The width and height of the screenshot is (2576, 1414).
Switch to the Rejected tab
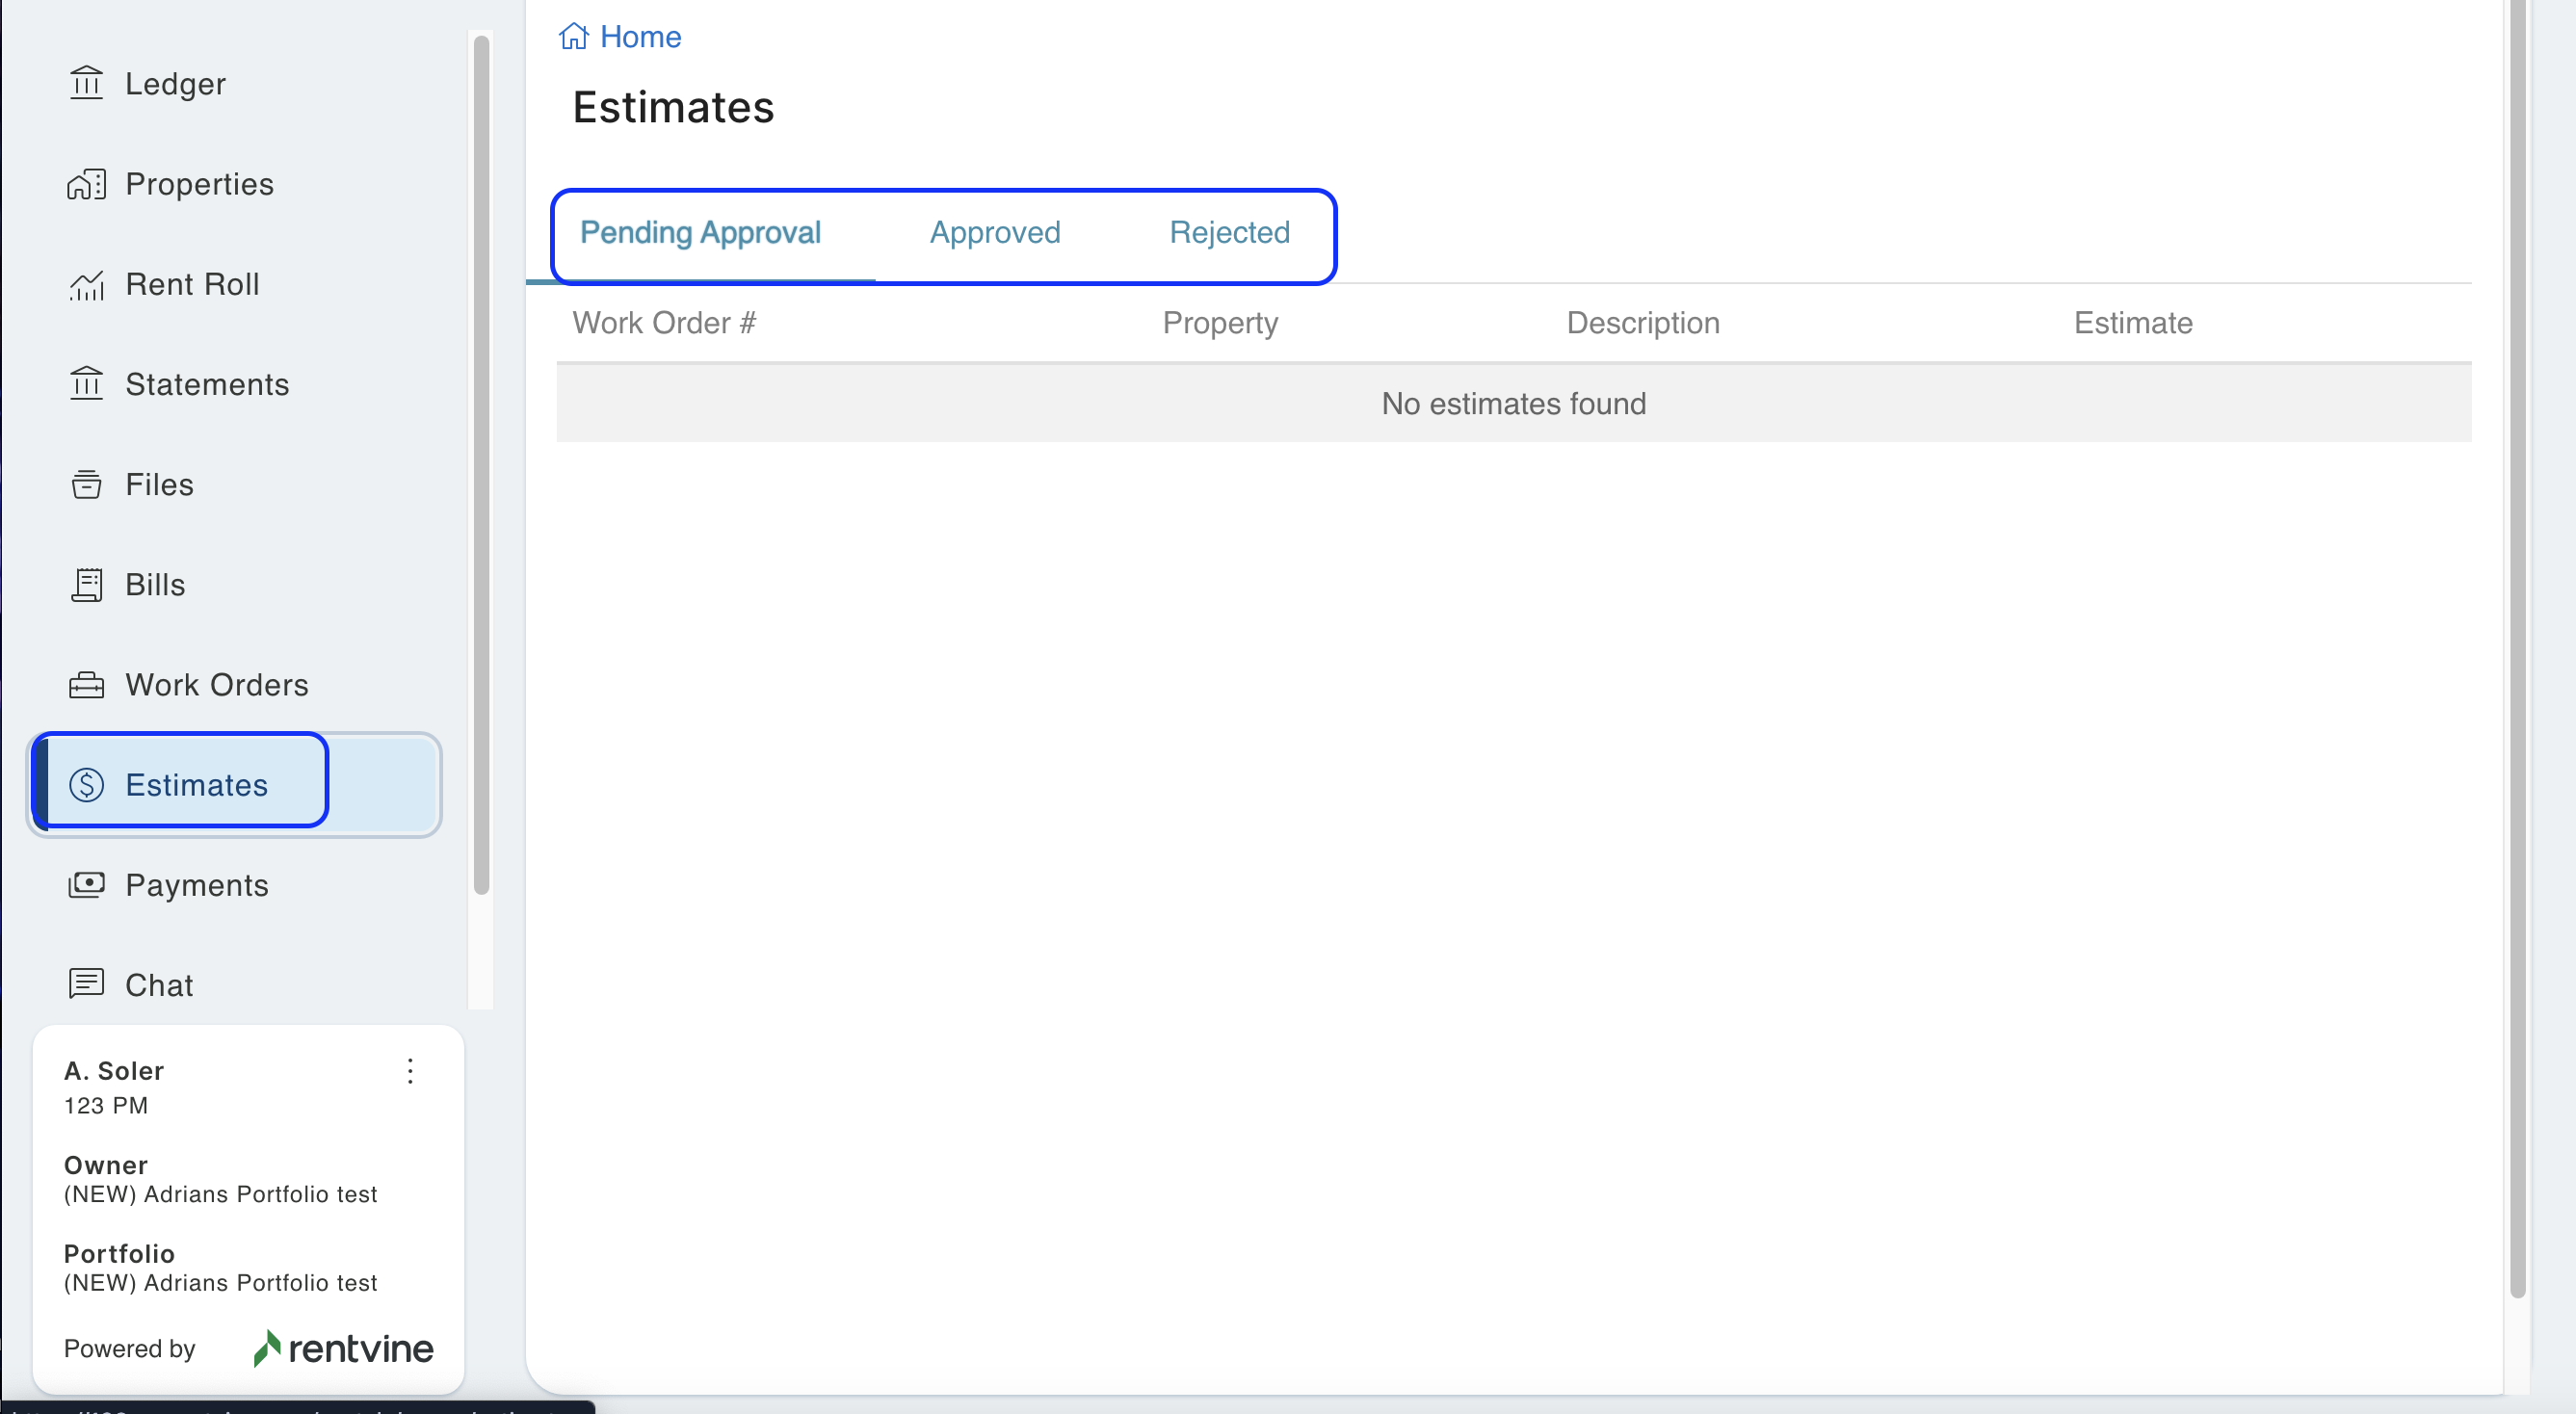[x=1229, y=233]
